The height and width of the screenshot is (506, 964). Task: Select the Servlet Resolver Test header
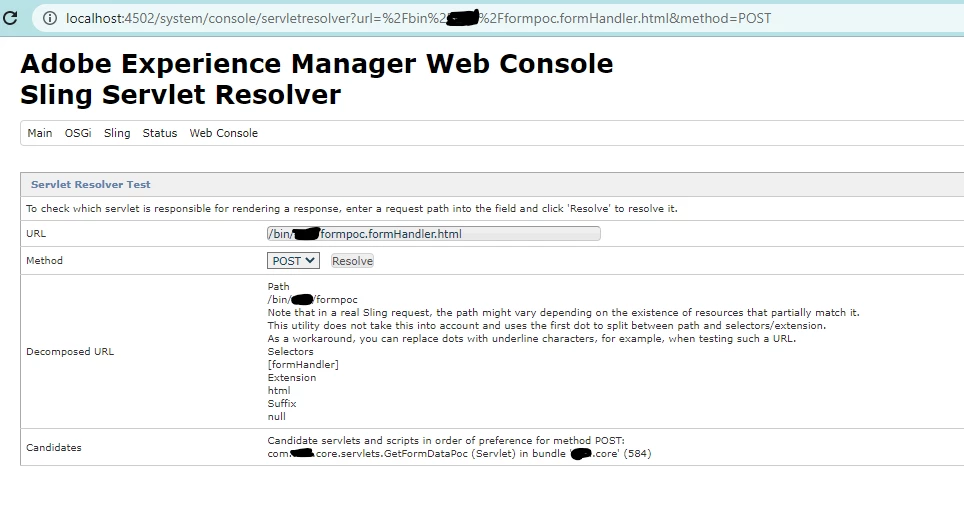tap(91, 184)
